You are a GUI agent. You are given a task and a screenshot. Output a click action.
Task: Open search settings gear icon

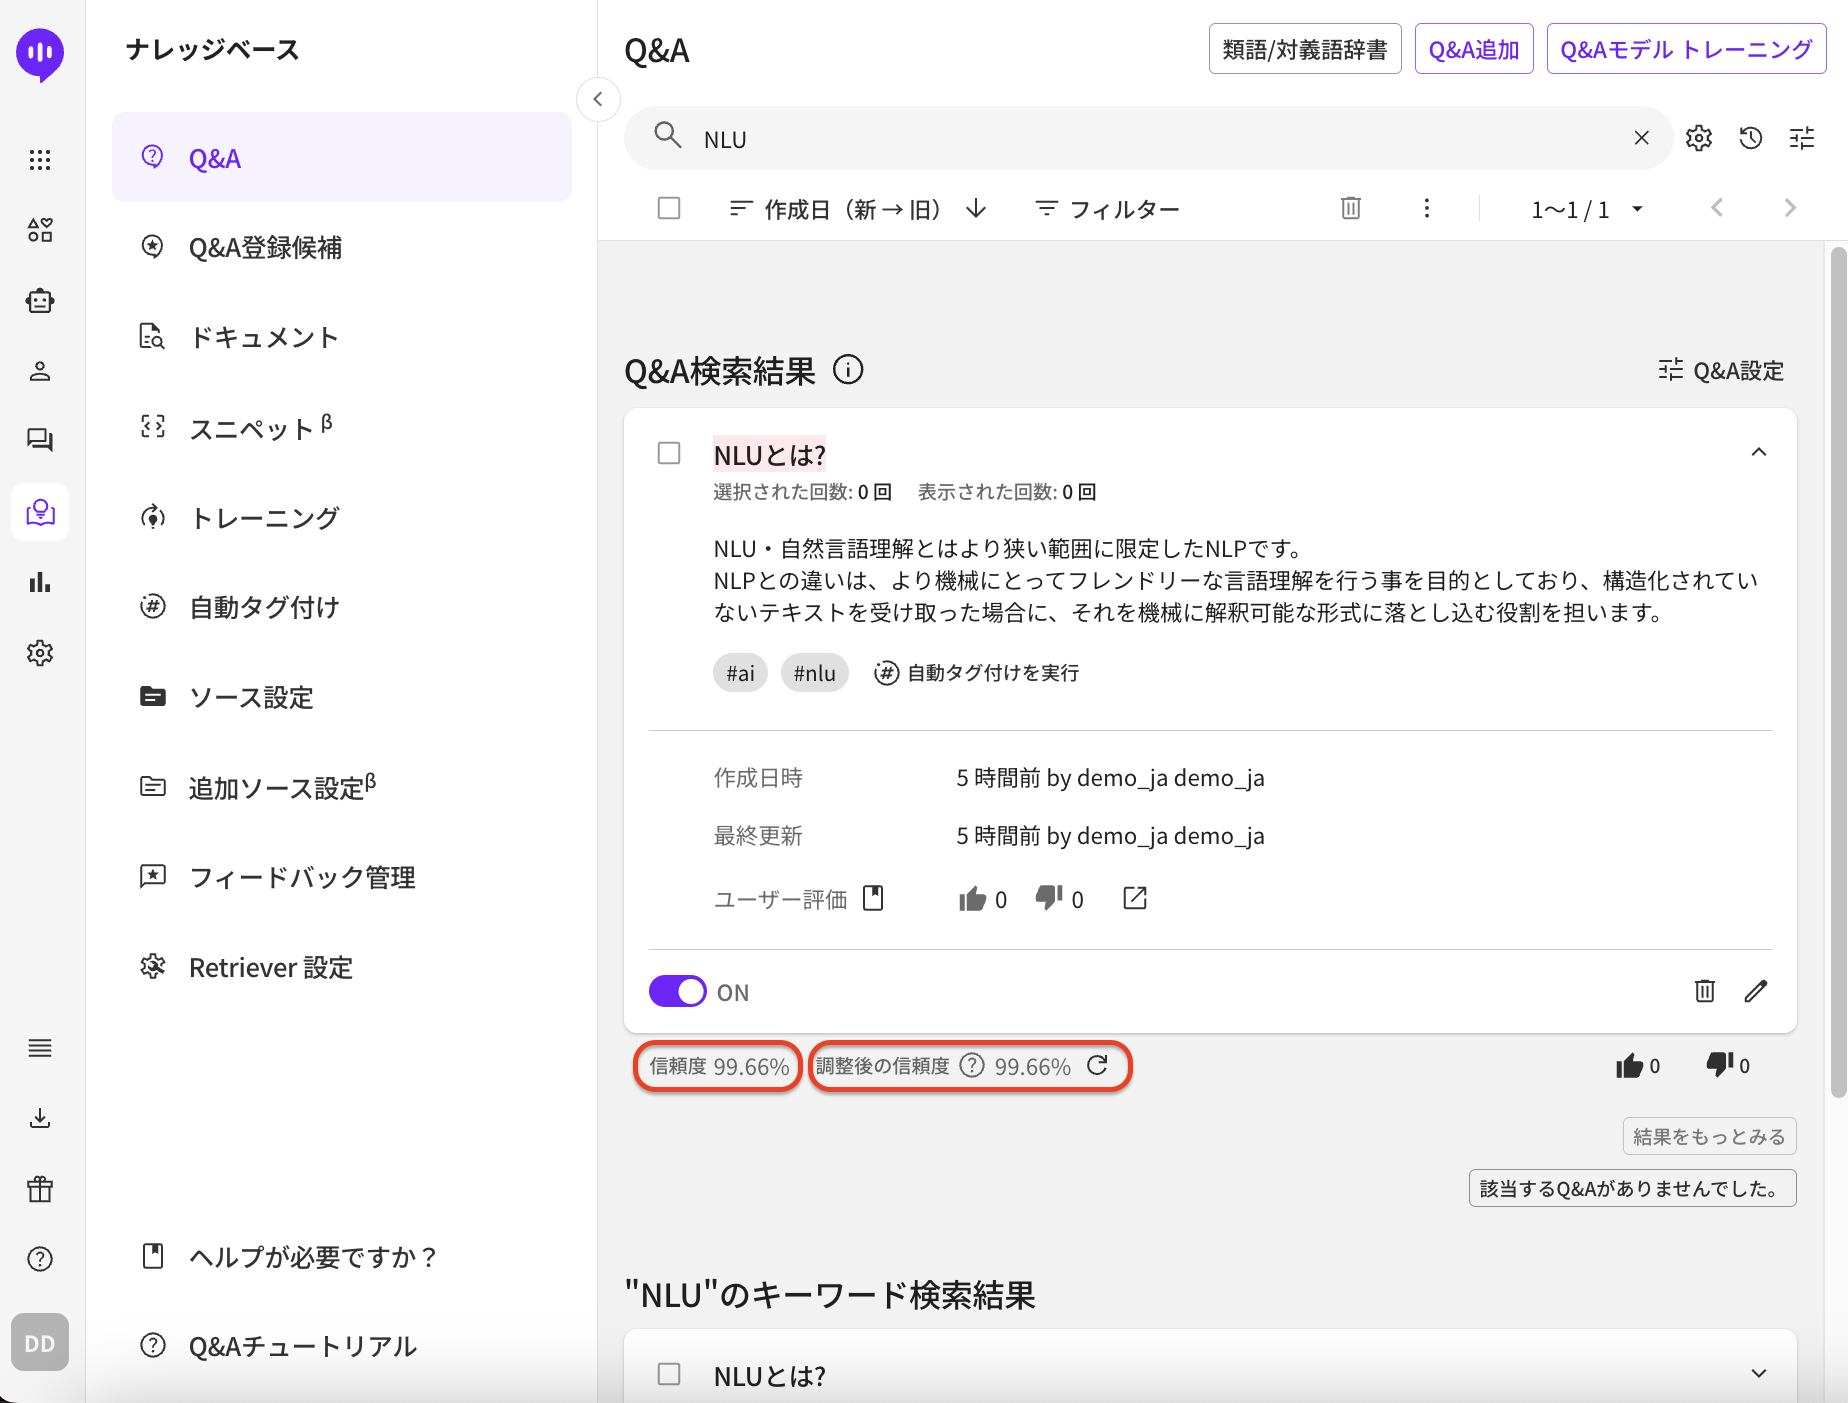click(1698, 138)
